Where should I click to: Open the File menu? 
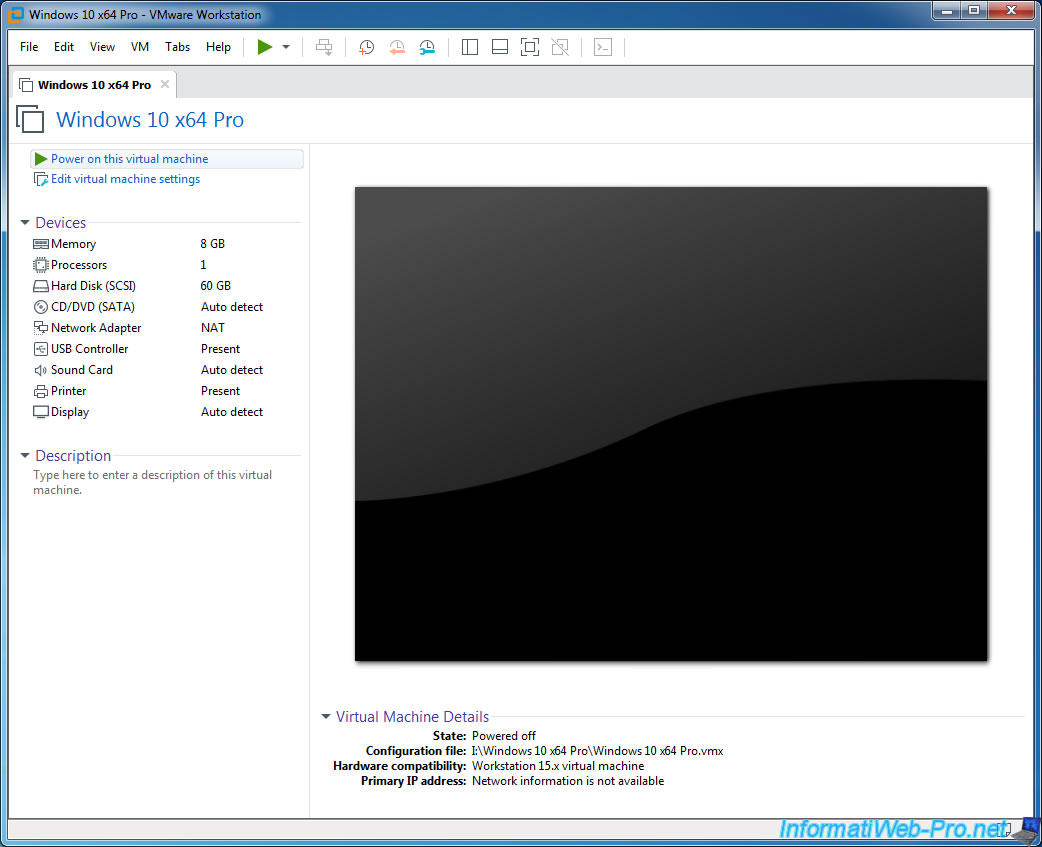29,47
